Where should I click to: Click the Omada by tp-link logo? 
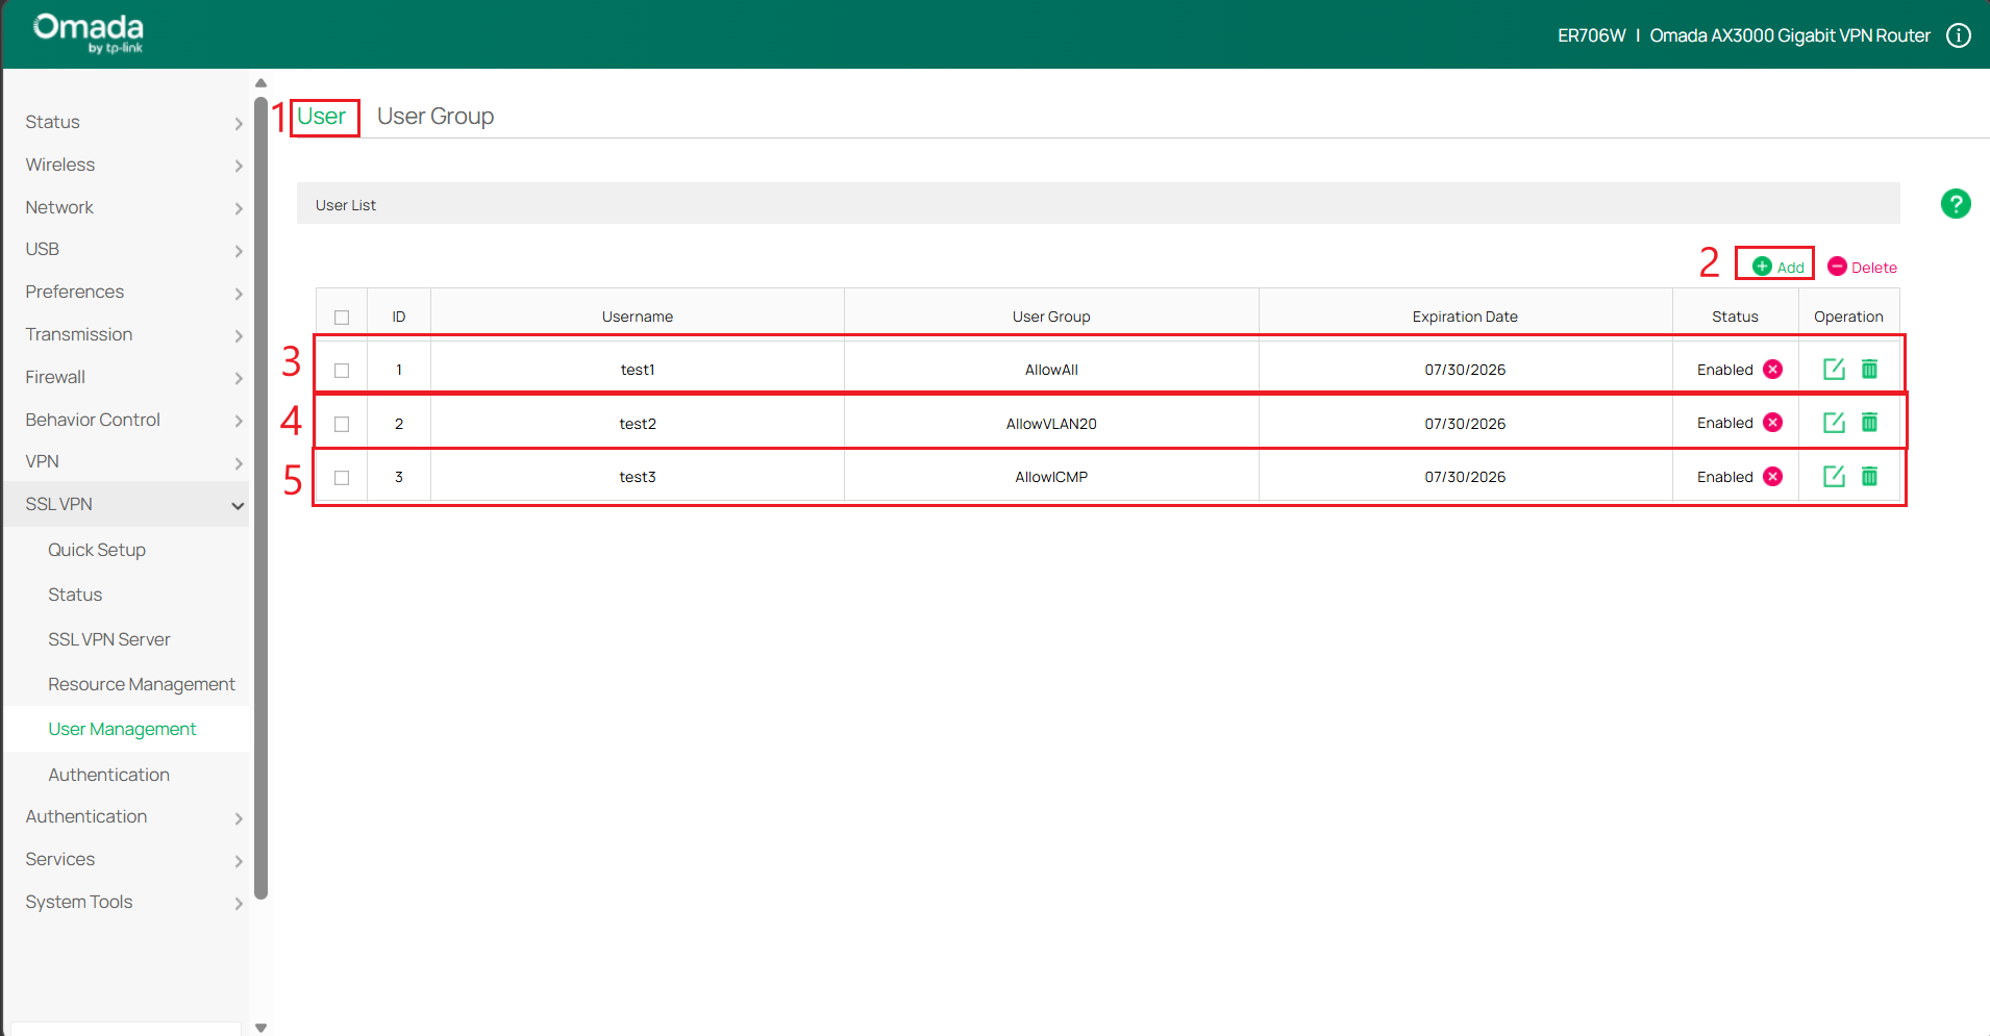coord(88,33)
